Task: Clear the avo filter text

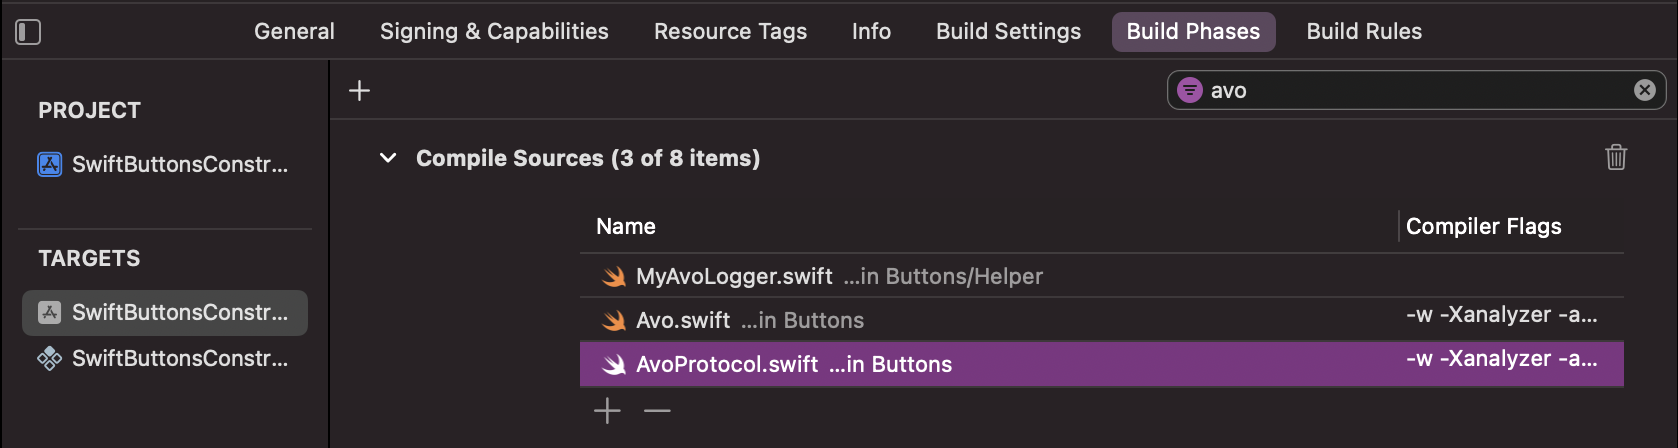Action: (1644, 91)
